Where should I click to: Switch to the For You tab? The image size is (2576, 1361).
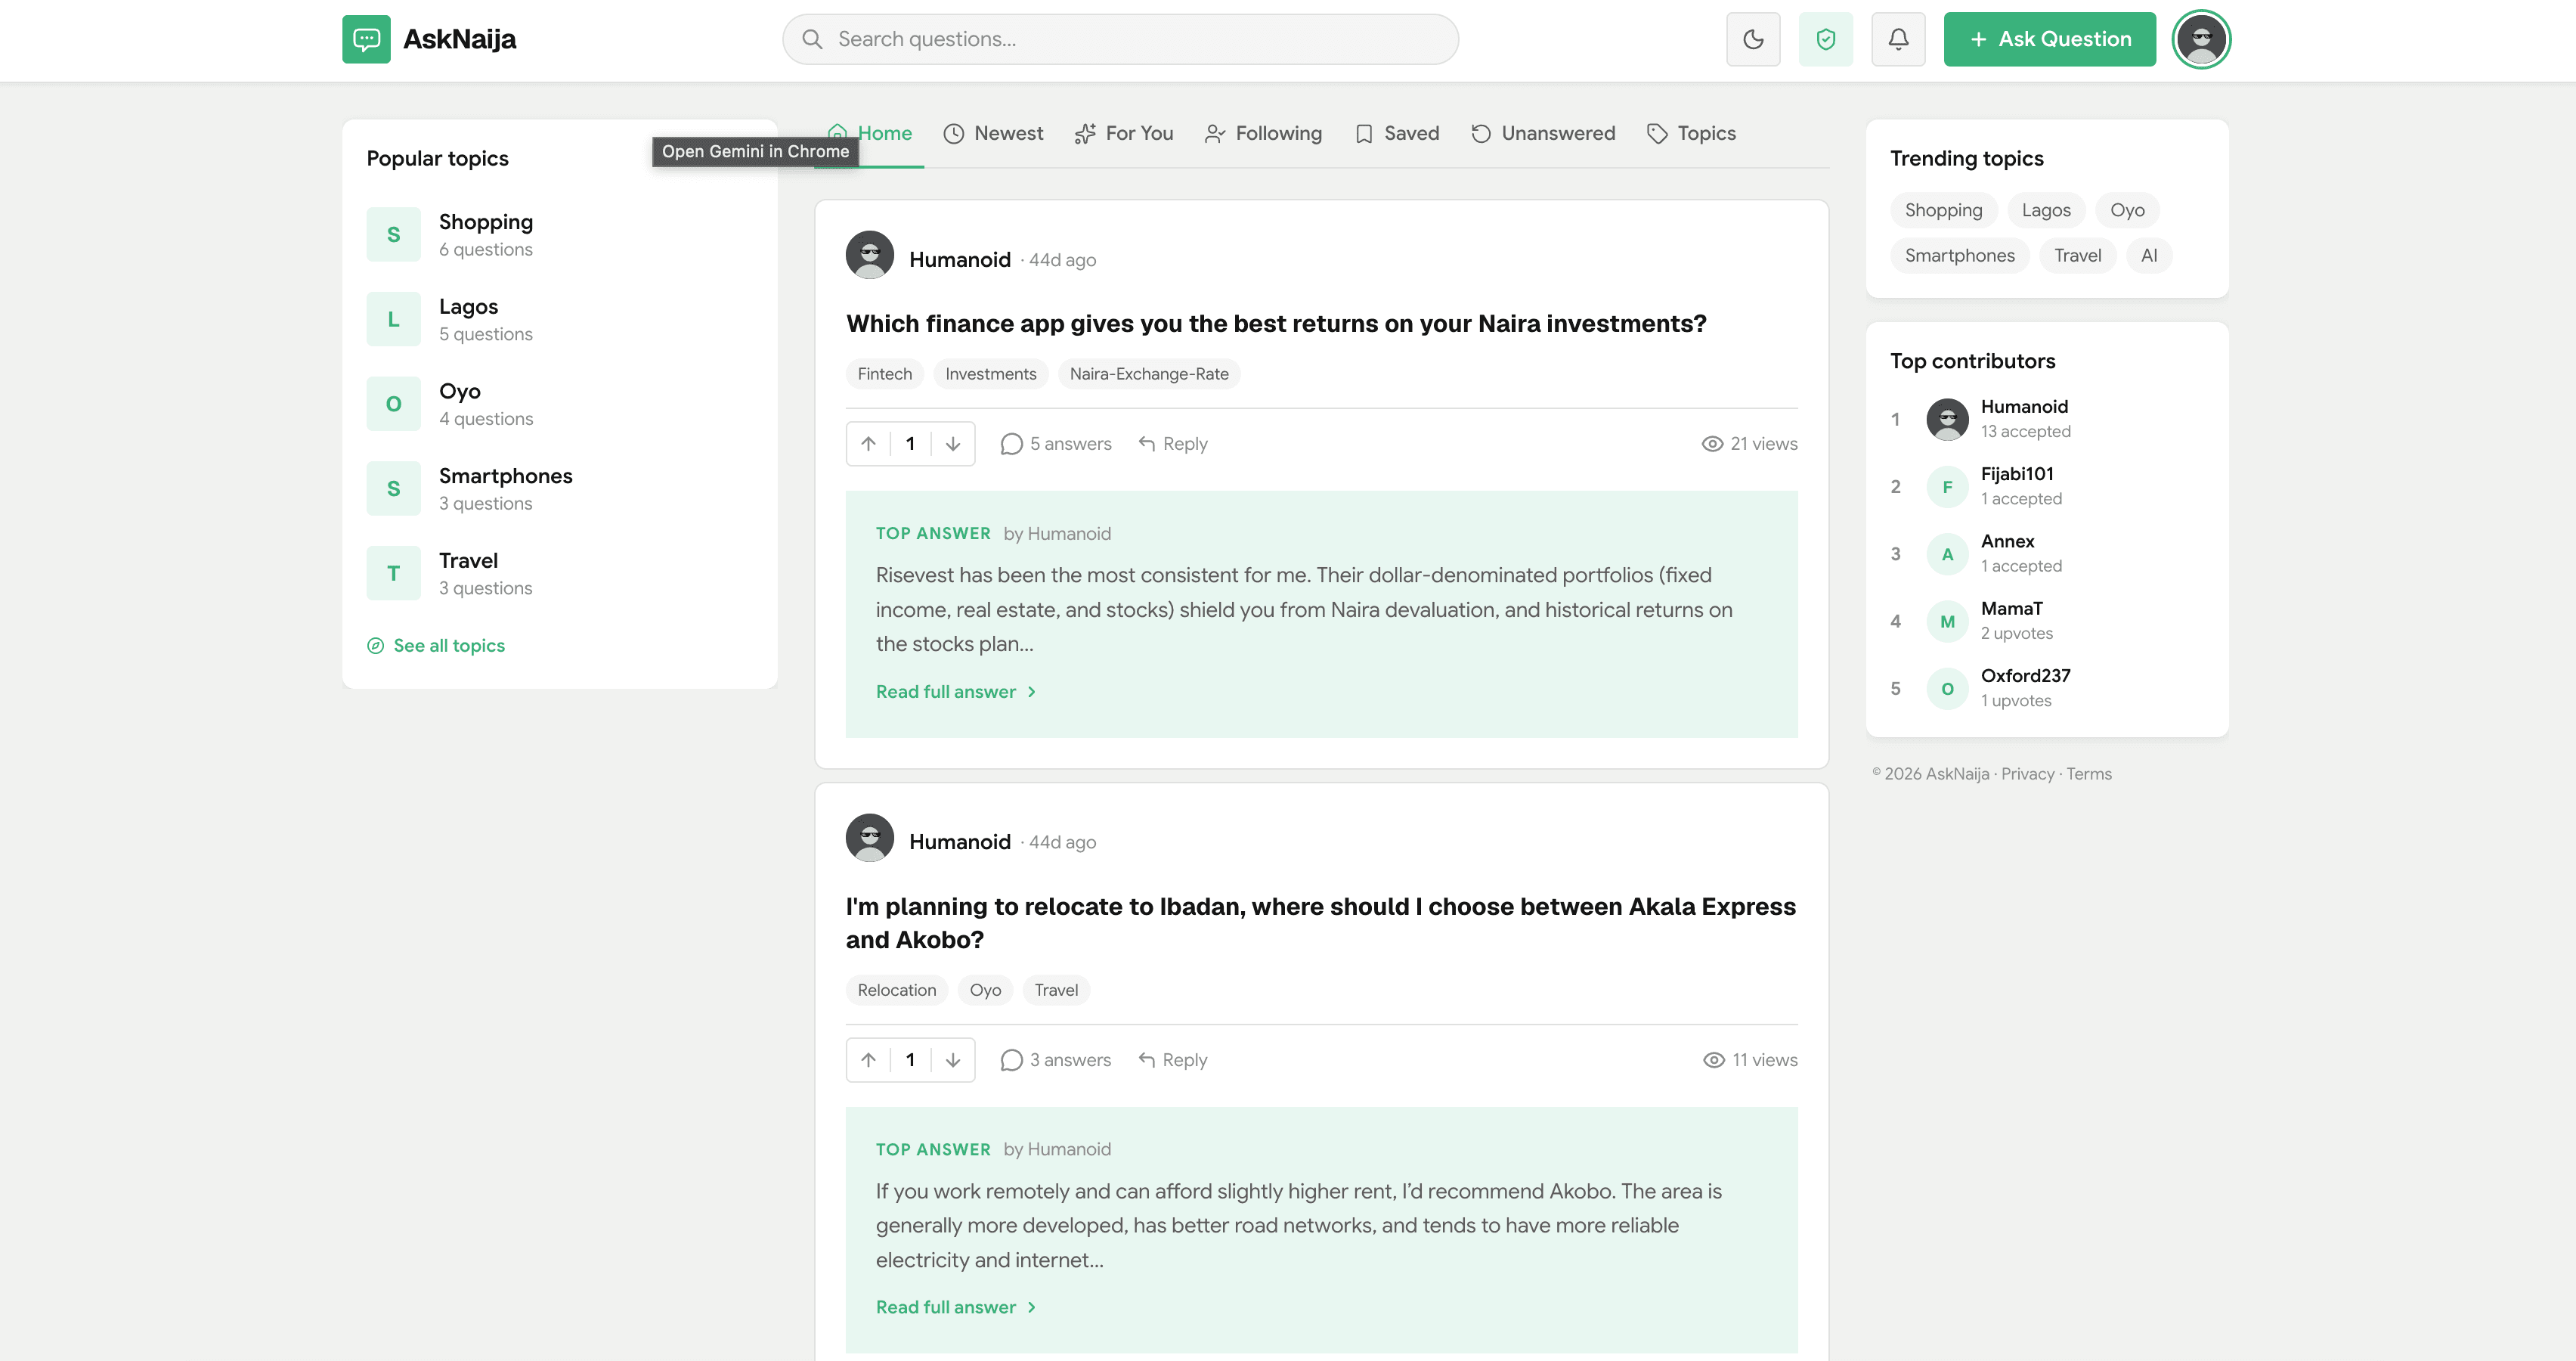pyautogui.click(x=1124, y=133)
